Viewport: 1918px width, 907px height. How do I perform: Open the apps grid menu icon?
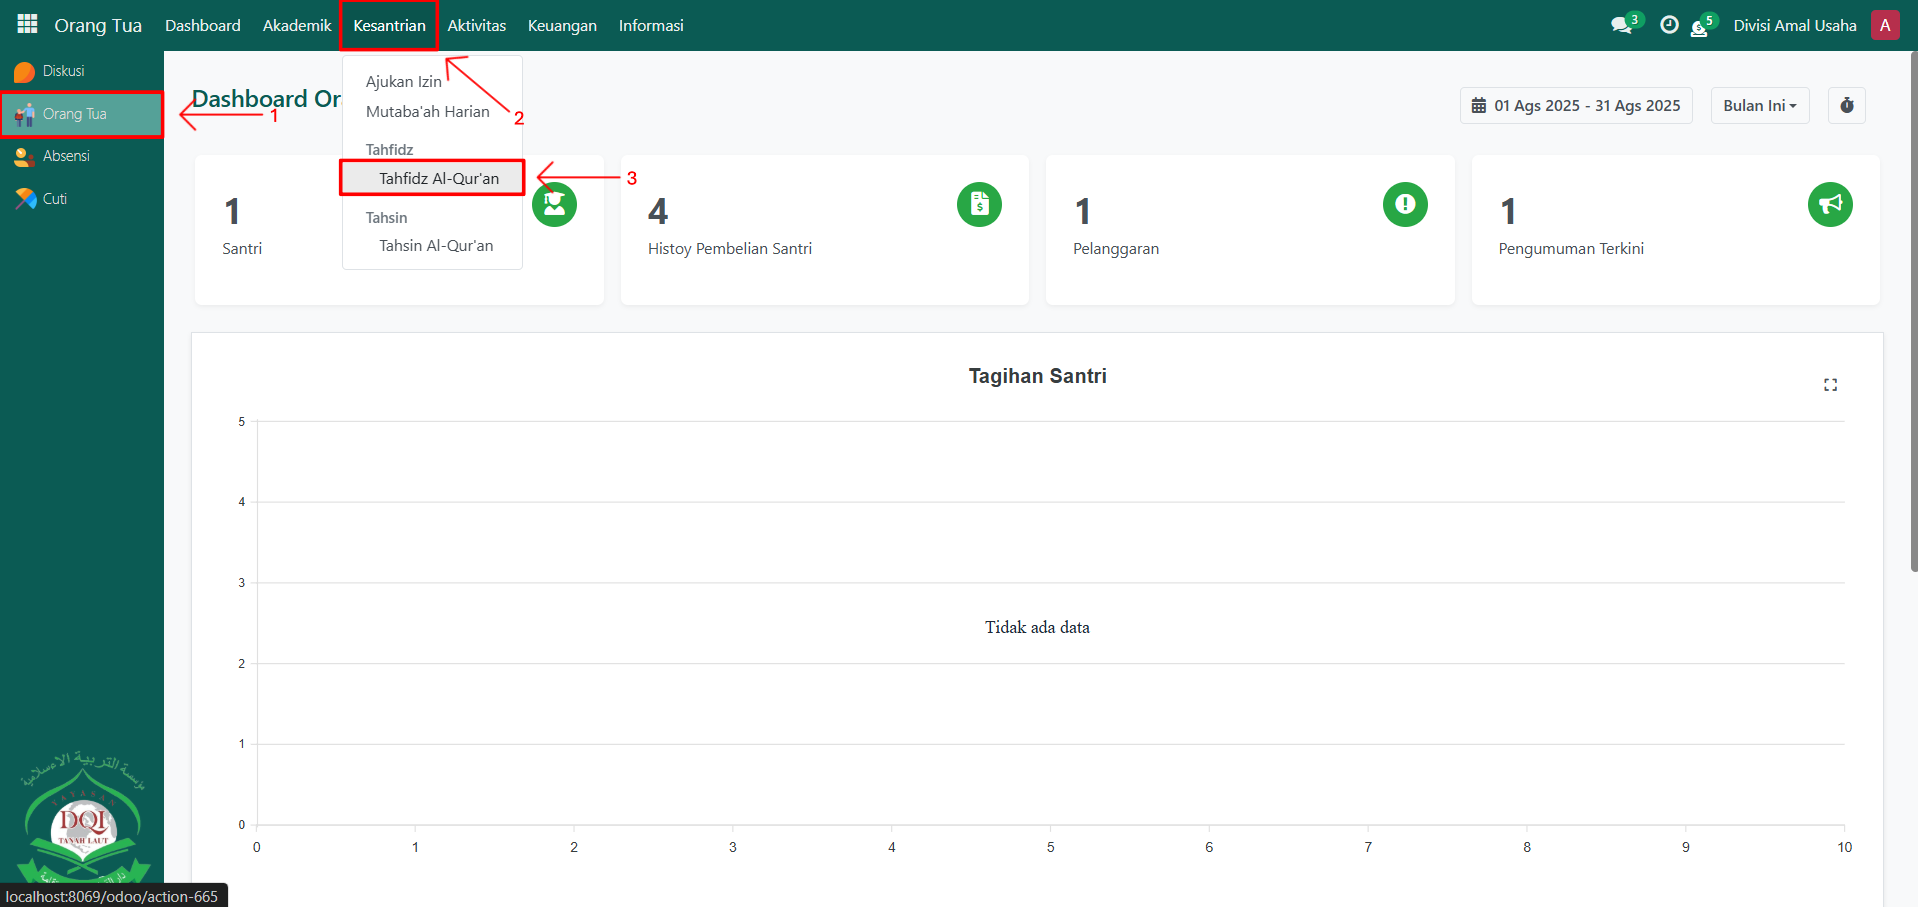pyautogui.click(x=27, y=24)
